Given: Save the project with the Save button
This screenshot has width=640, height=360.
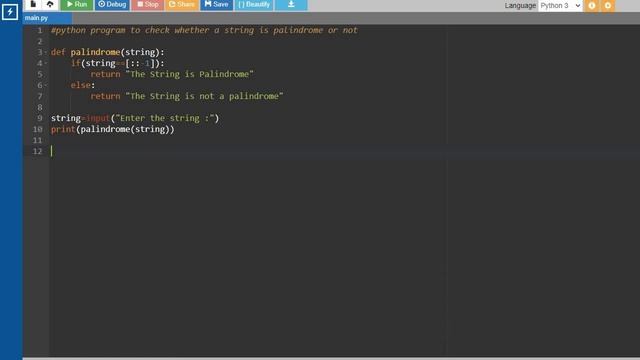Looking at the screenshot, I should pos(216,4).
